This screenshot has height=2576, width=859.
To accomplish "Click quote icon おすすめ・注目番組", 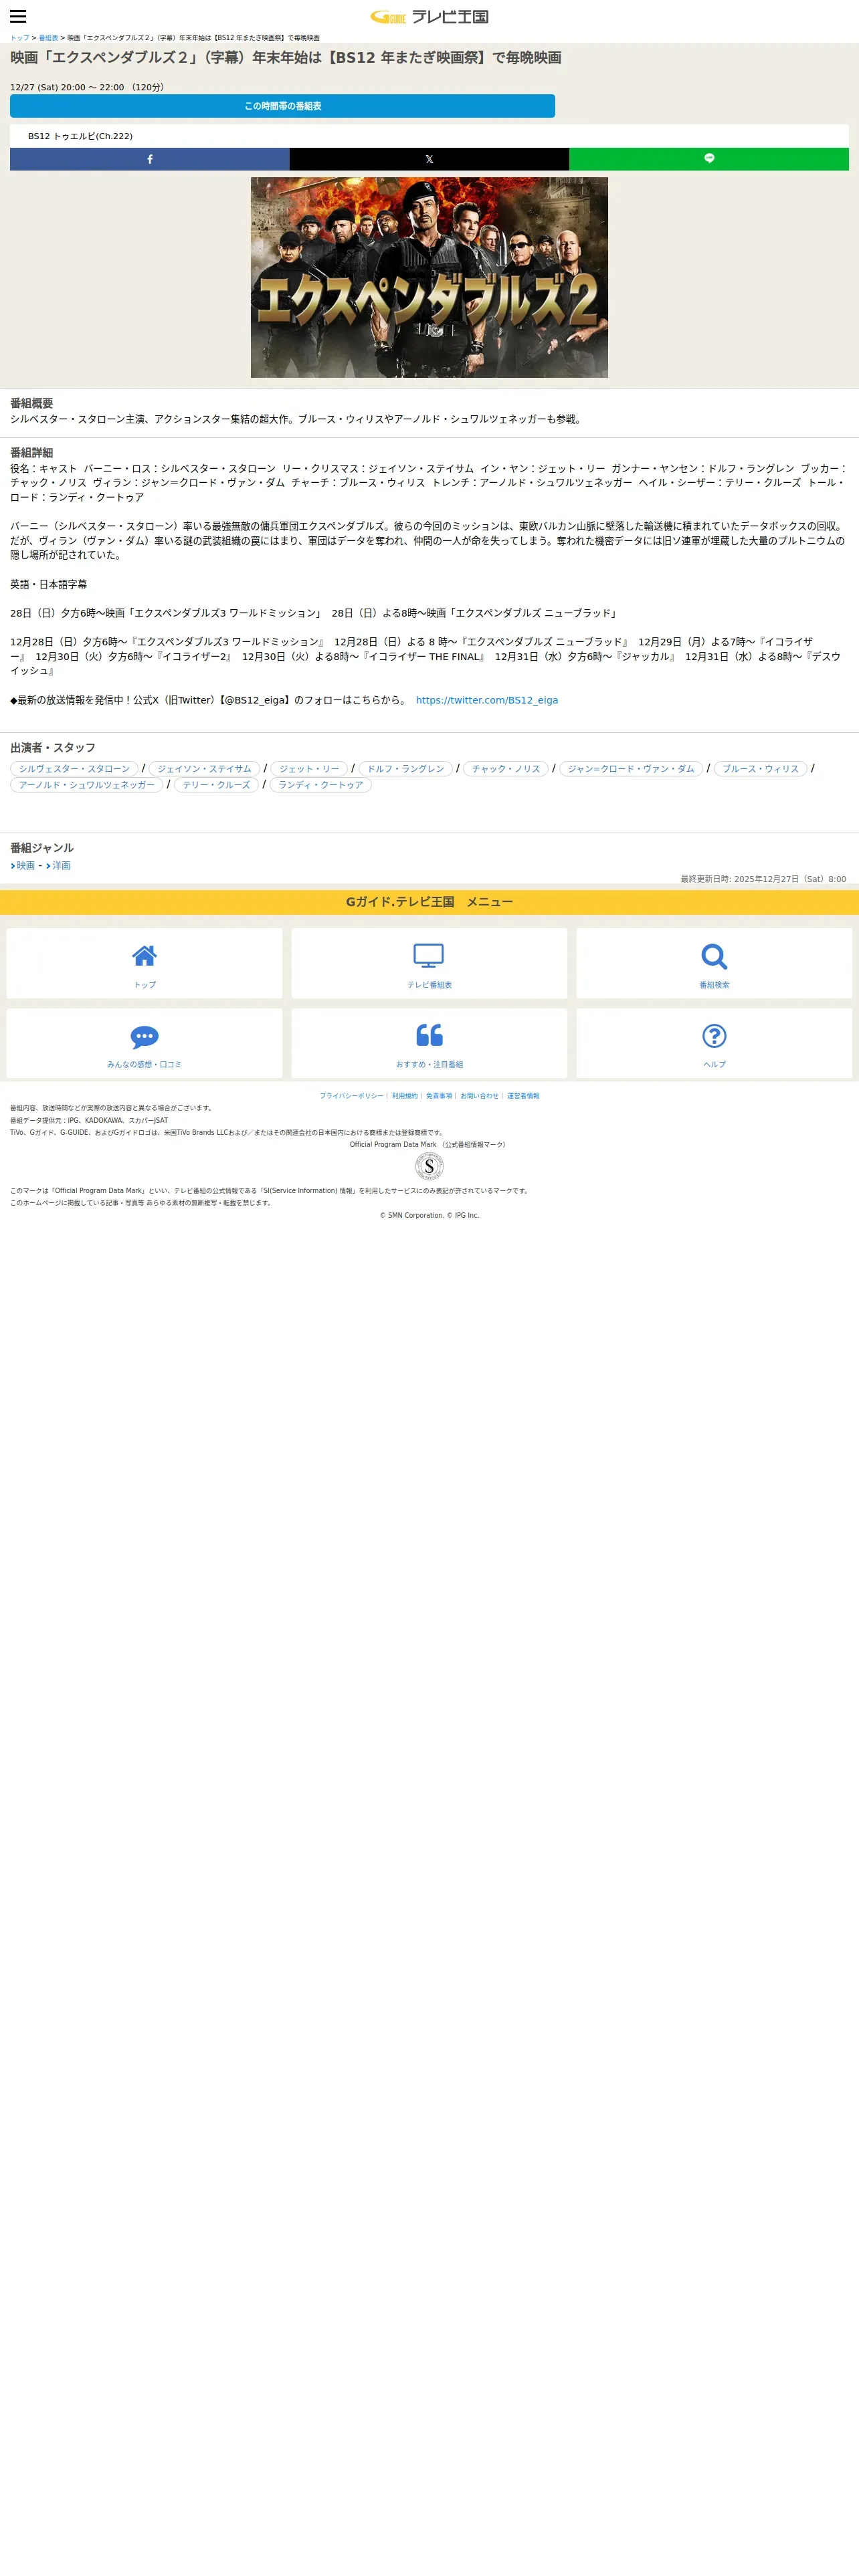I will click(429, 1043).
